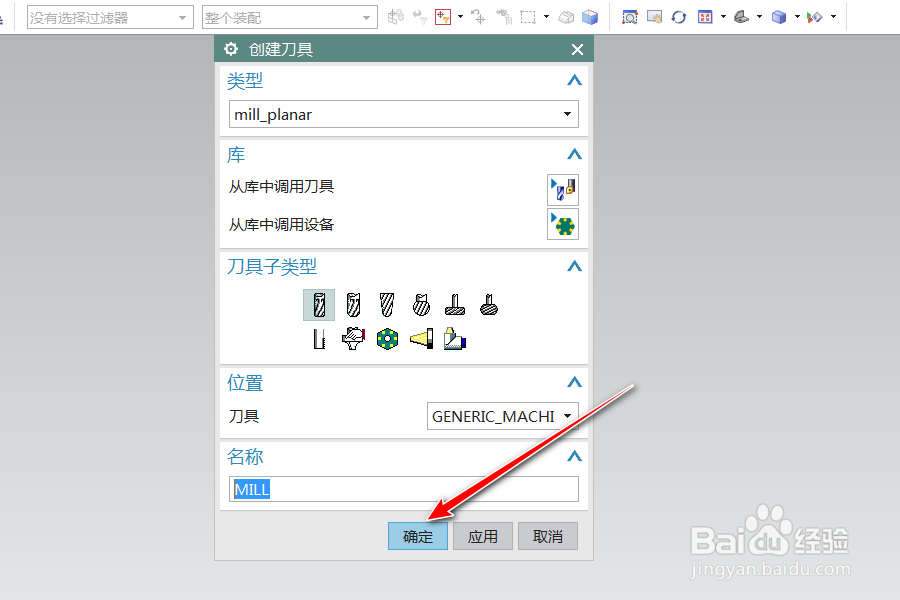The image size is (900, 600).
Task: Click the 确定 button
Action: point(418,536)
